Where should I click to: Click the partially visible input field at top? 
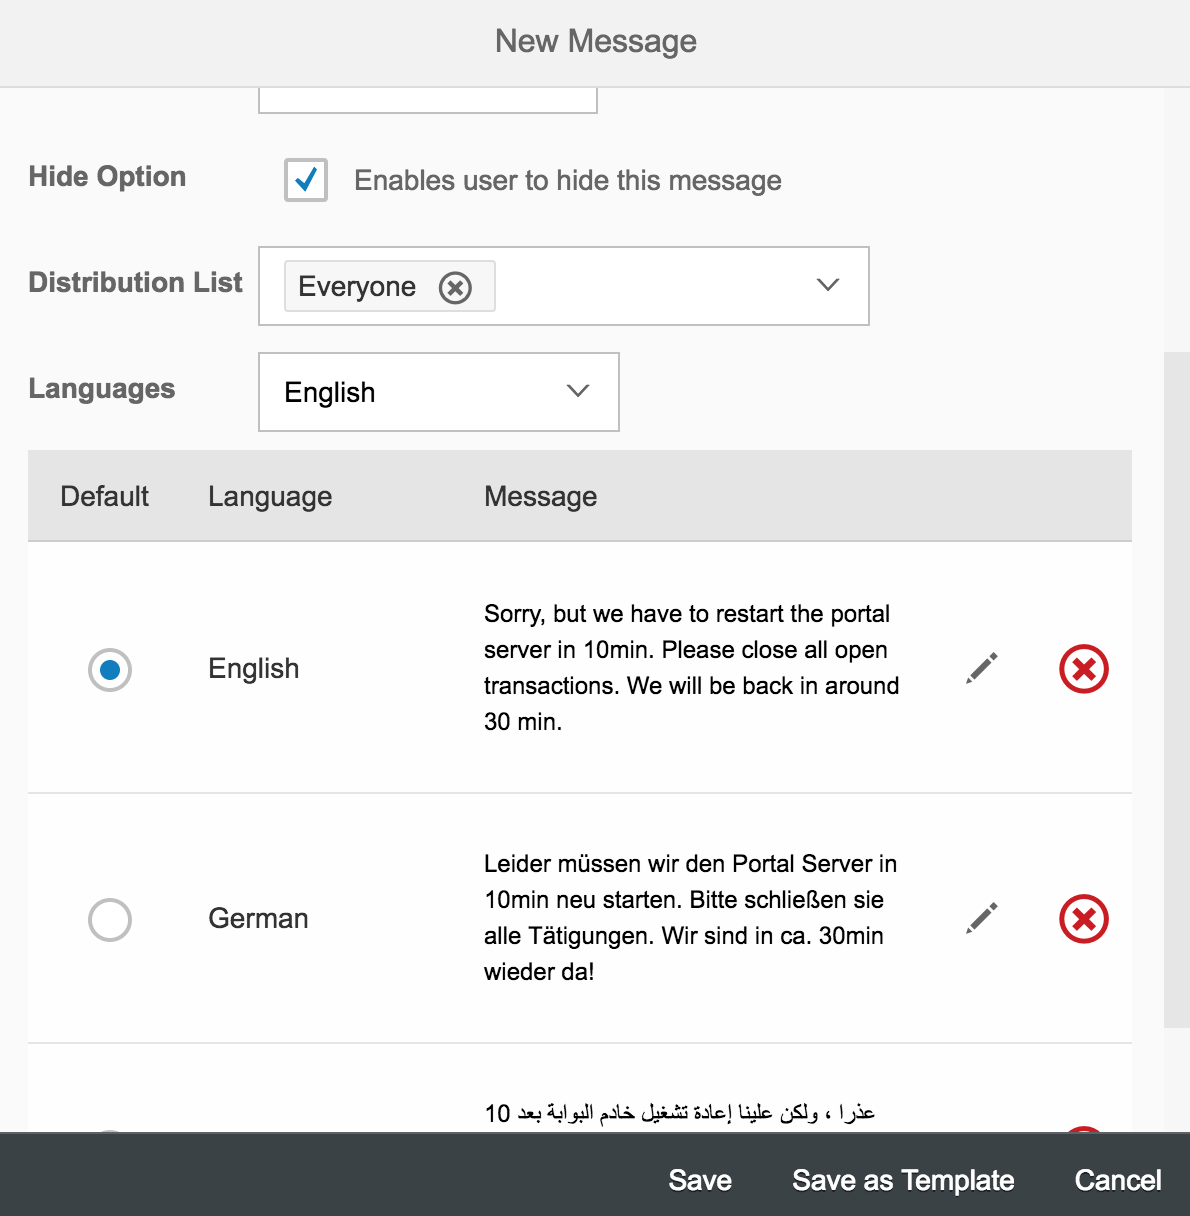tap(428, 100)
